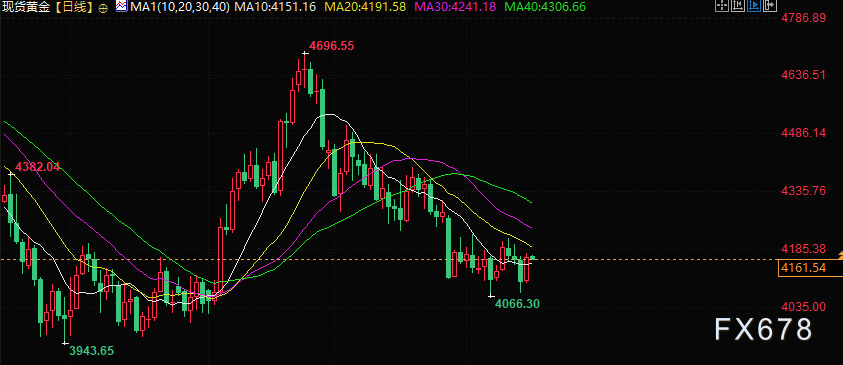Click the shift-right arrow icon in the toolbar
Viewport: 843px width, 365px height.
coord(770,5)
